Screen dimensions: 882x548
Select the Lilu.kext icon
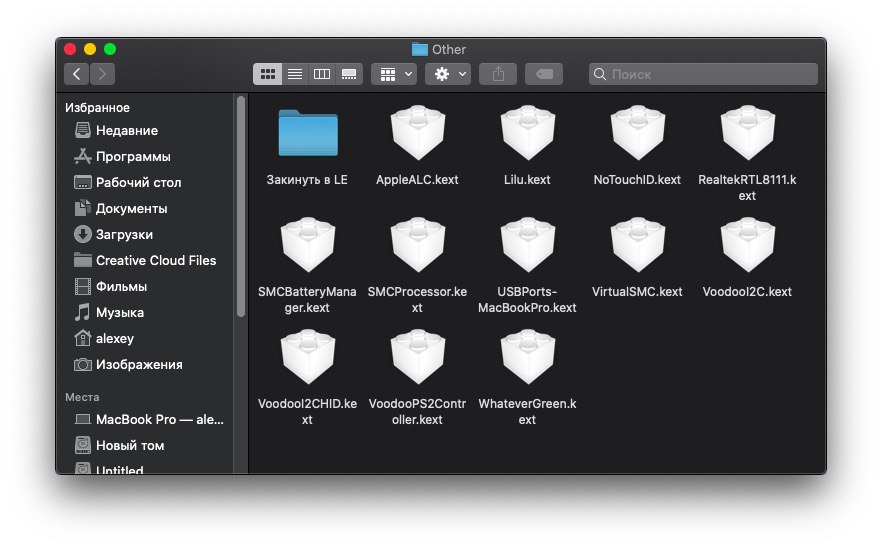point(528,133)
